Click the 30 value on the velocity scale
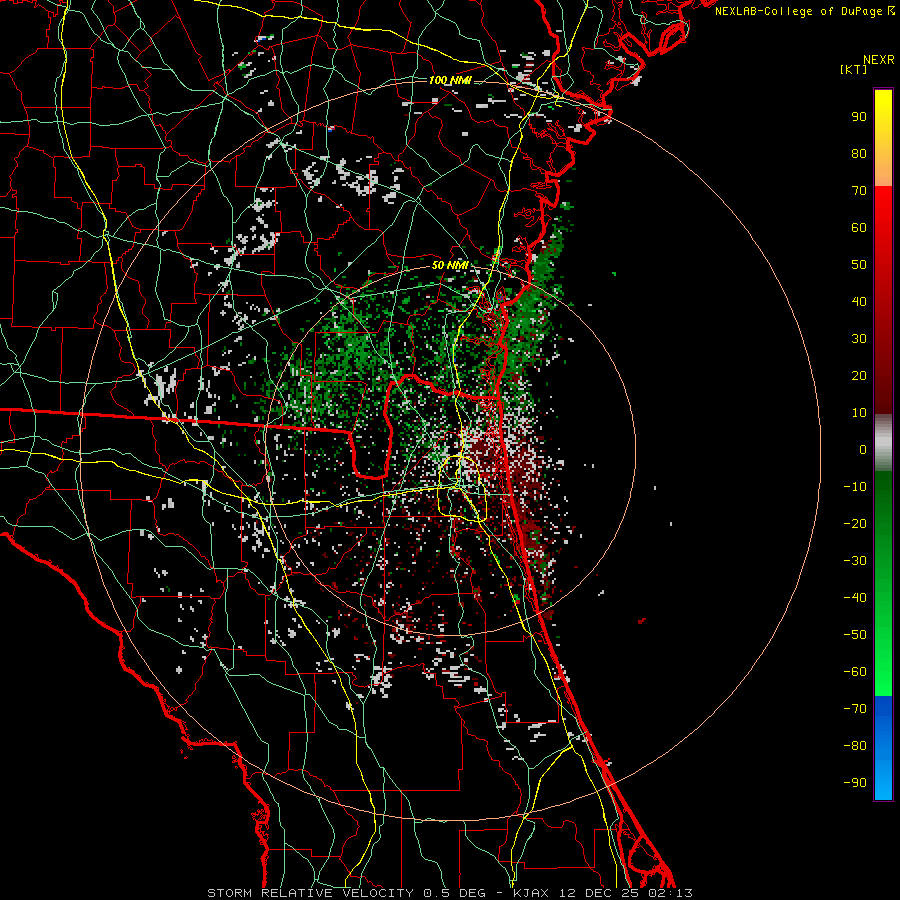The width and height of the screenshot is (900, 900). (x=859, y=339)
